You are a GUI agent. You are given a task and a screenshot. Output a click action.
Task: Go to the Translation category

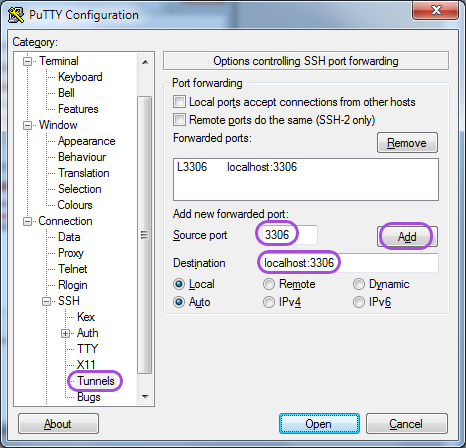pos(84,173)
